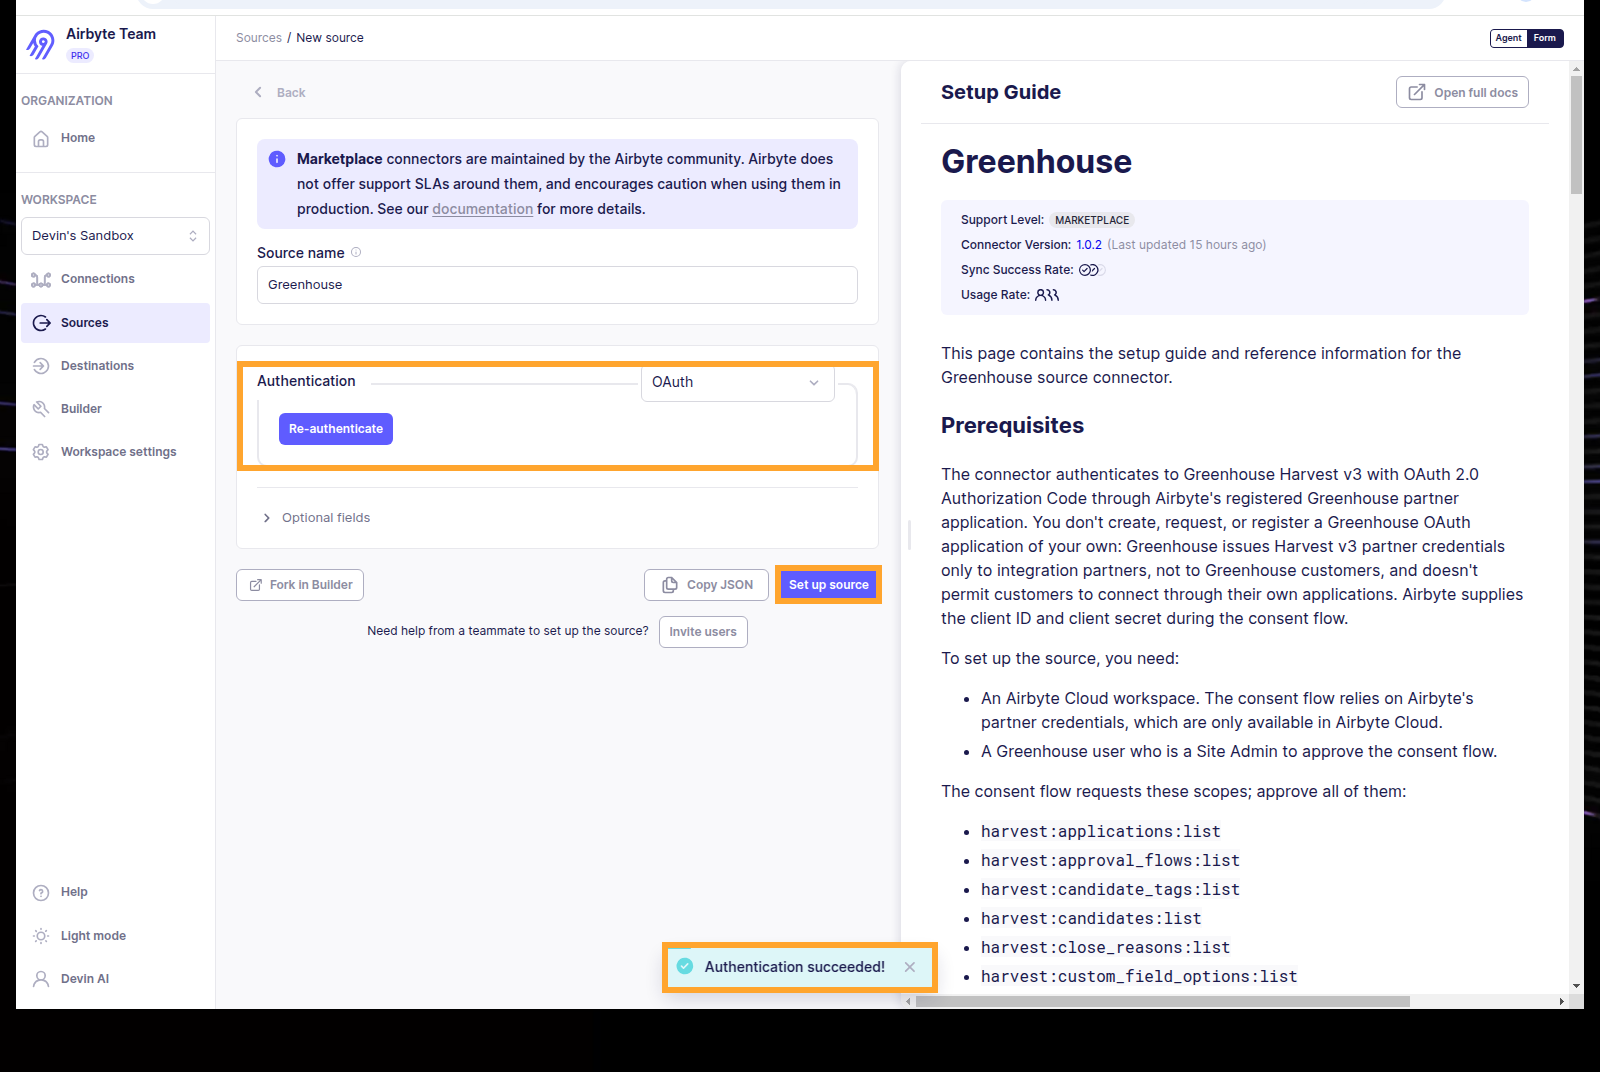
Task: Click the Source name input field
Action: (557, 285)
